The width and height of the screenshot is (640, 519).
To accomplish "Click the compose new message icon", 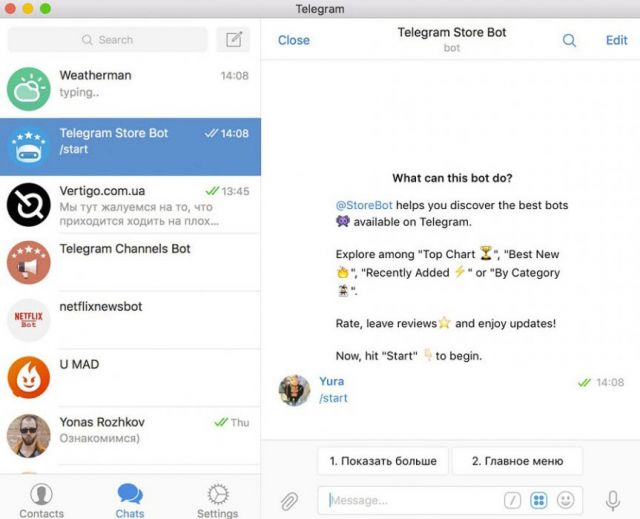I will tap(233, 40).
